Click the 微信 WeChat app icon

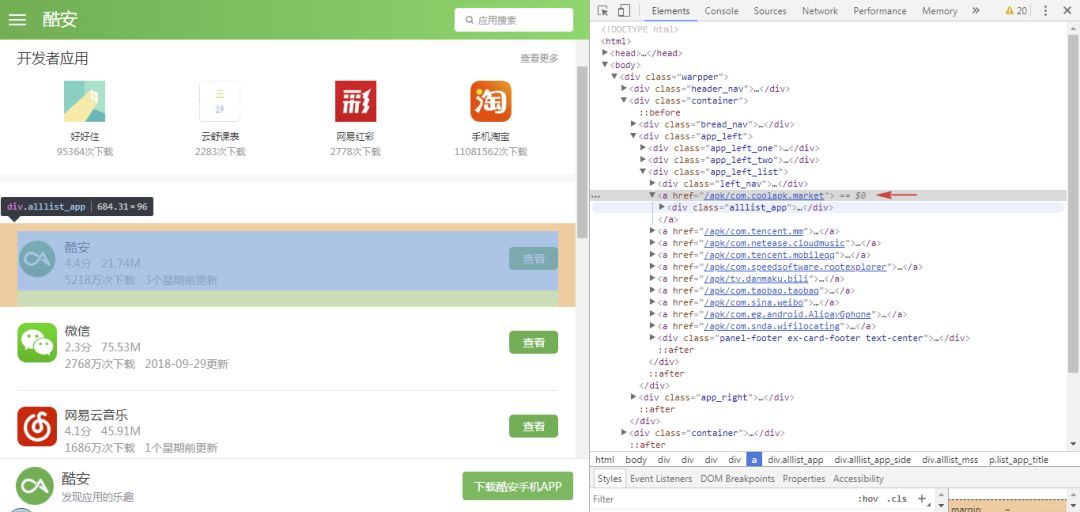(x=37, y=342)
